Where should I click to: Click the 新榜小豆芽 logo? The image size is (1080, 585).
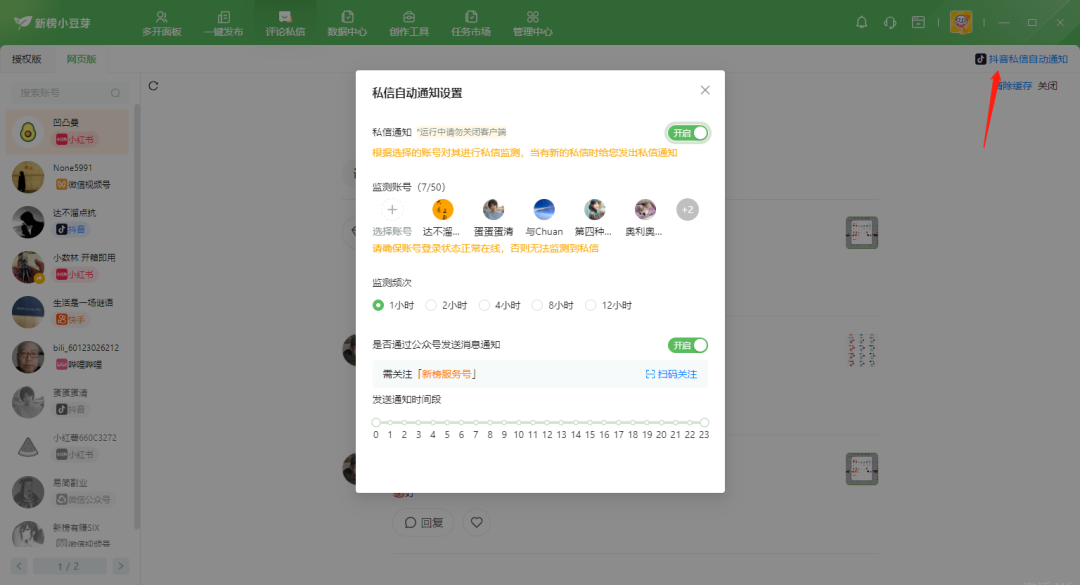[52, 23]
